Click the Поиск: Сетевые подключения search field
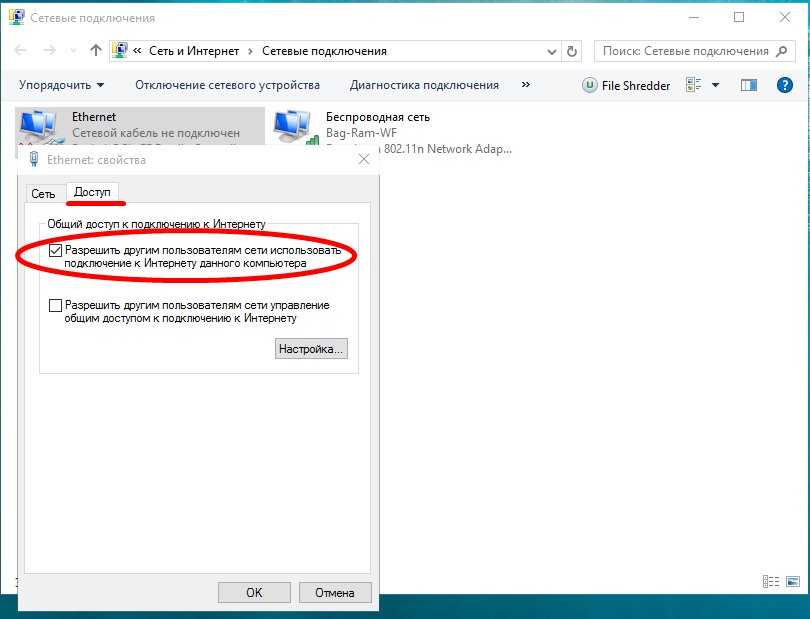Viewport: 810px width, 619px height. click(685, 51)
